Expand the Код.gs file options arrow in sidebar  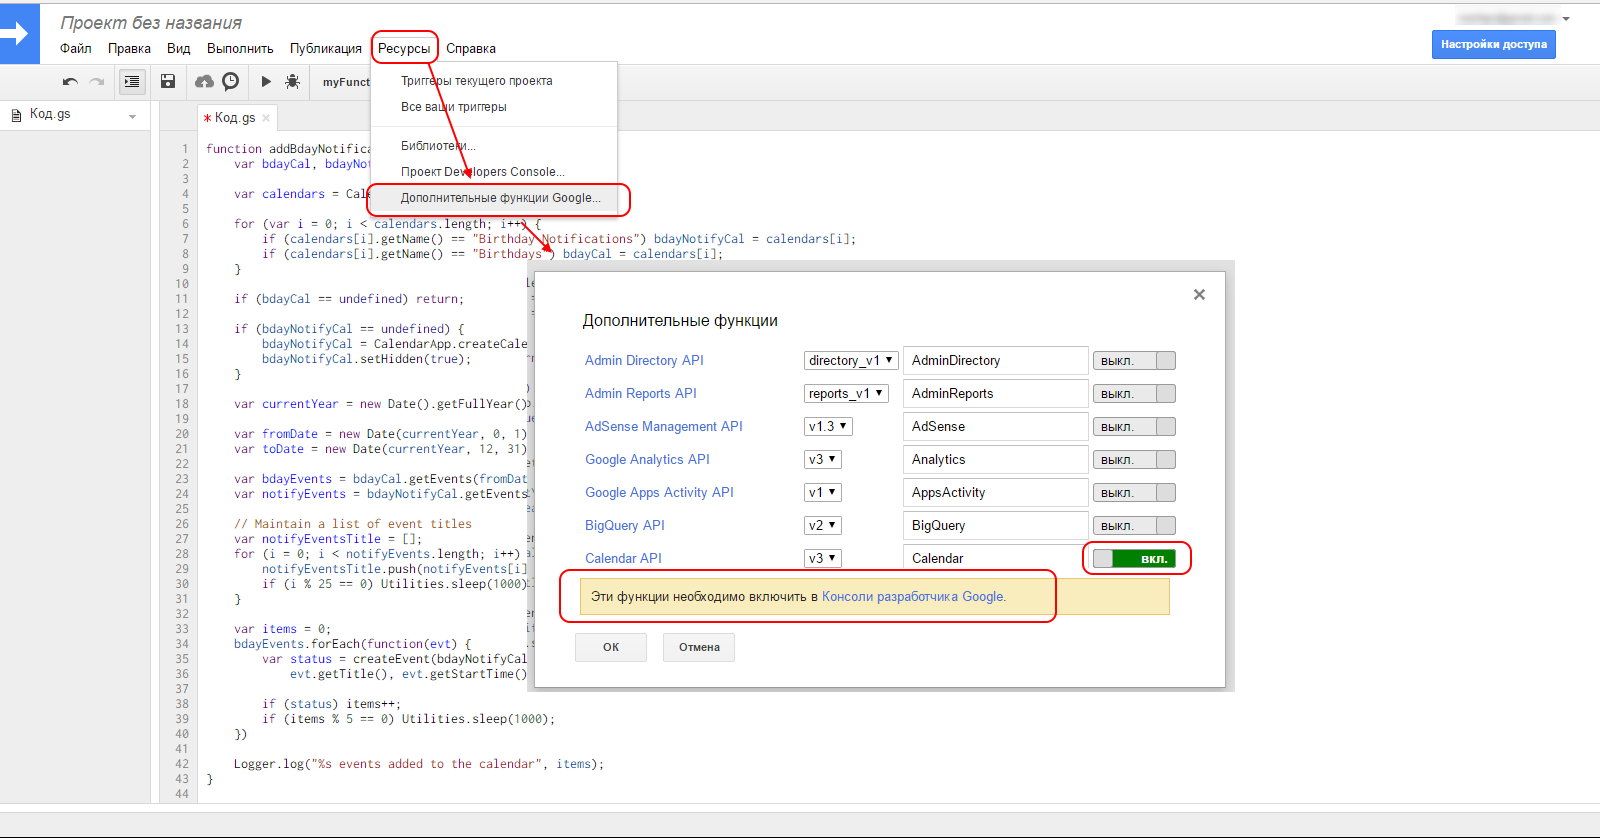(132, 117)
